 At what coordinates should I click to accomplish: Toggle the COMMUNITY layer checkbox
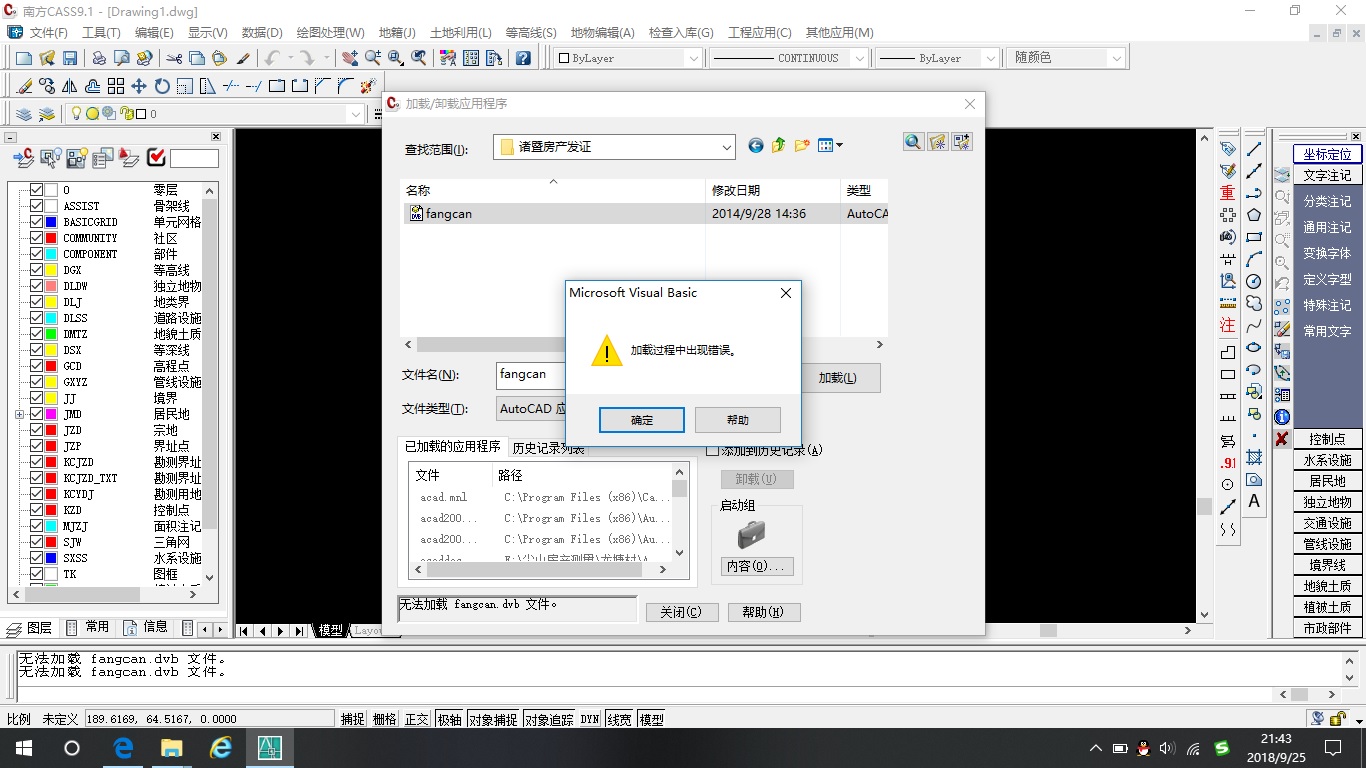click(x=37, y=238)
